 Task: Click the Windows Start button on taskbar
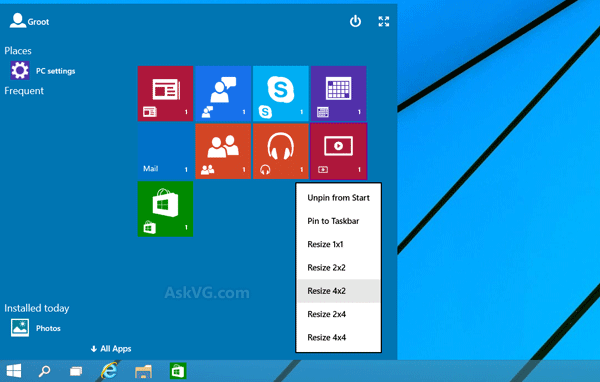point(14,371)
